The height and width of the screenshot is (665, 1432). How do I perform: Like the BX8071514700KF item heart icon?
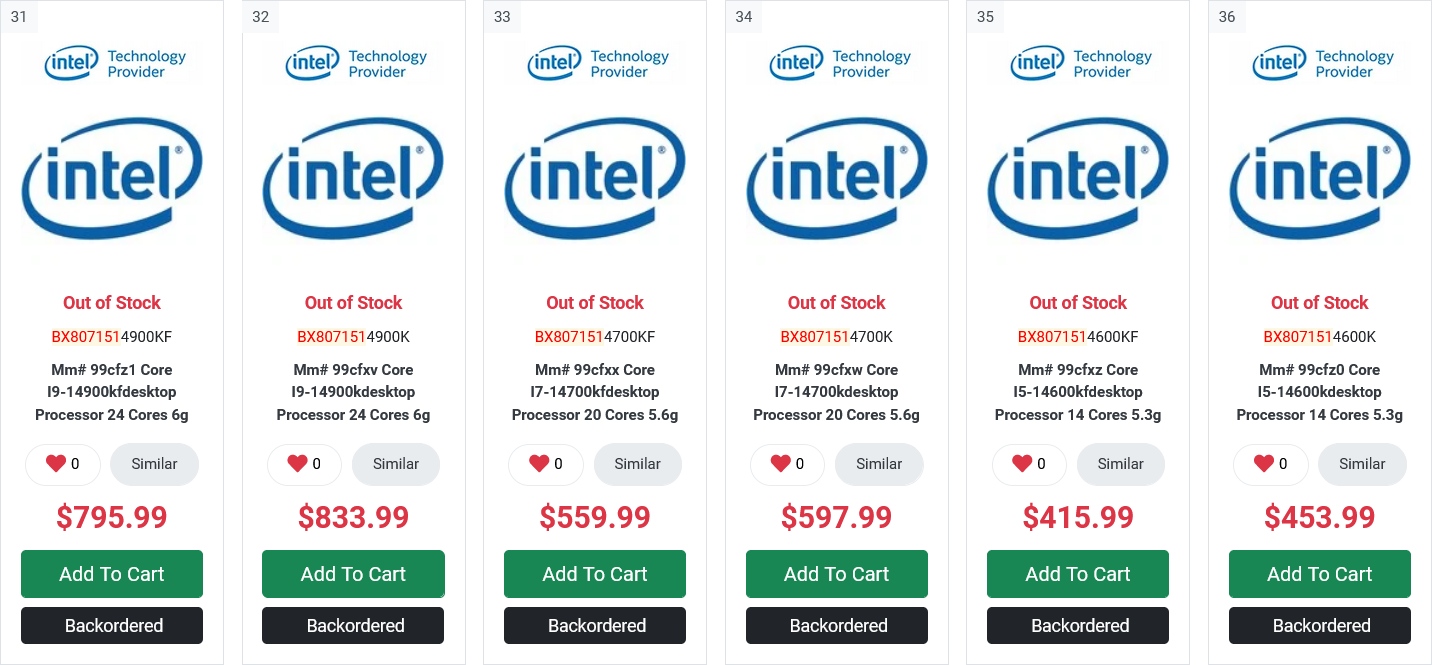[539, 464]
